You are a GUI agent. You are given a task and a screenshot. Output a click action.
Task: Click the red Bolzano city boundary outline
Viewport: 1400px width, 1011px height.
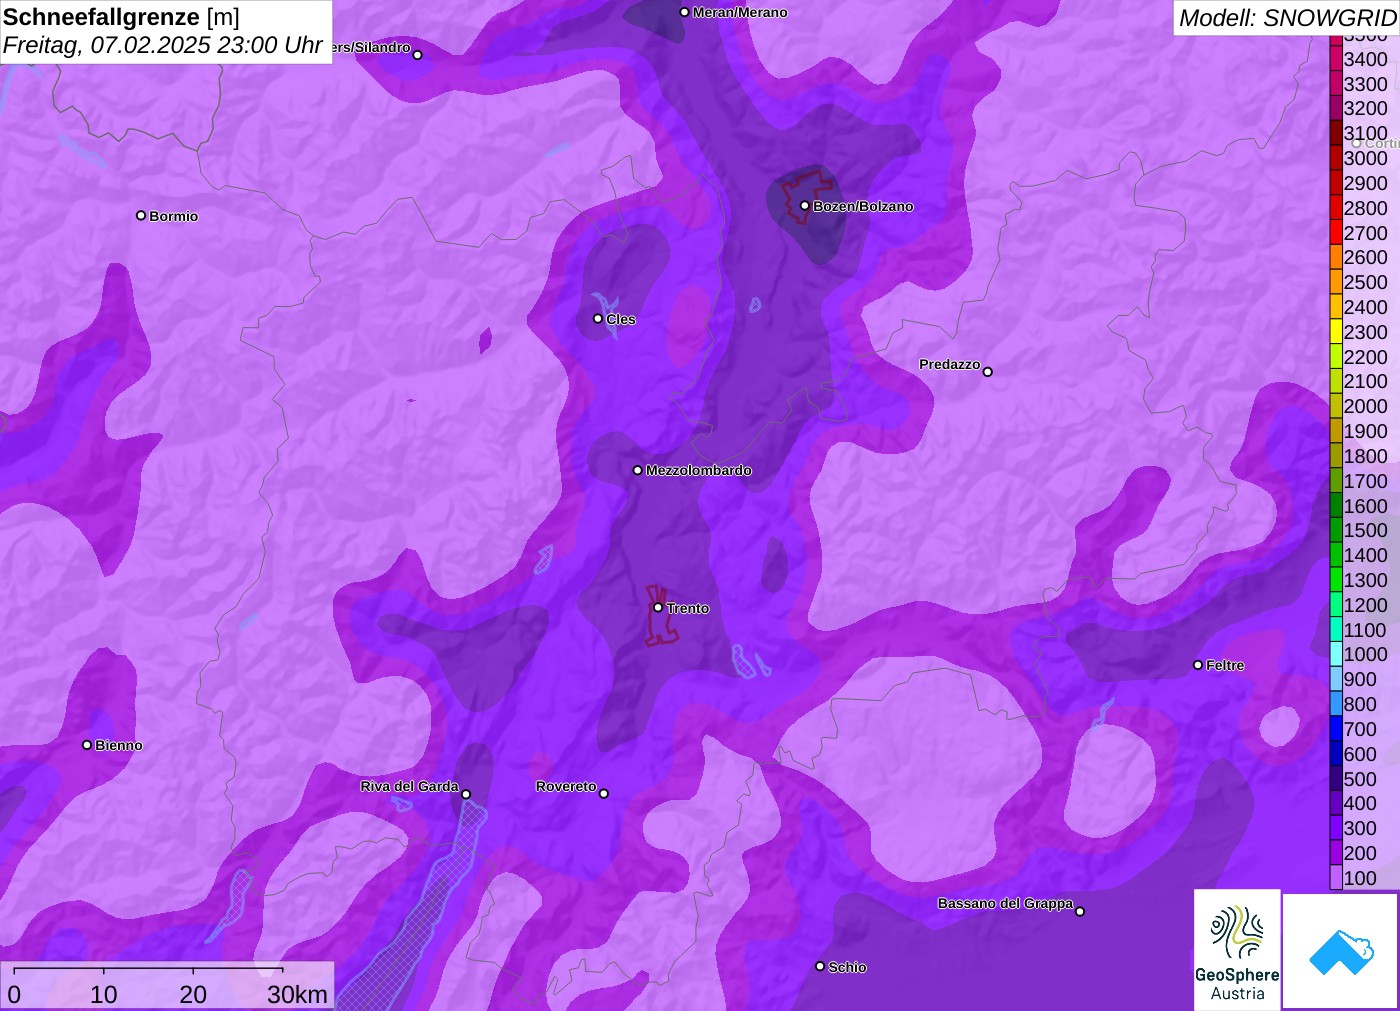click(806, 195)
